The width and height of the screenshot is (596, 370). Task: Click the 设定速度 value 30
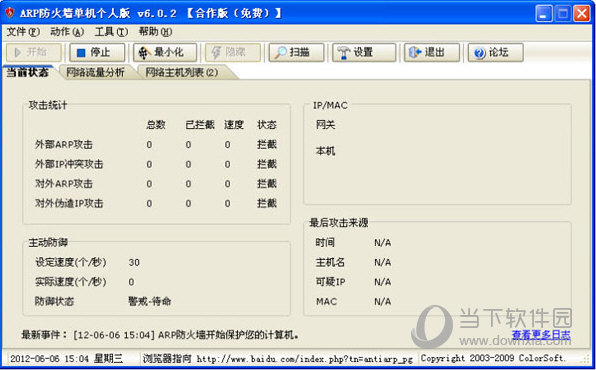134,262
